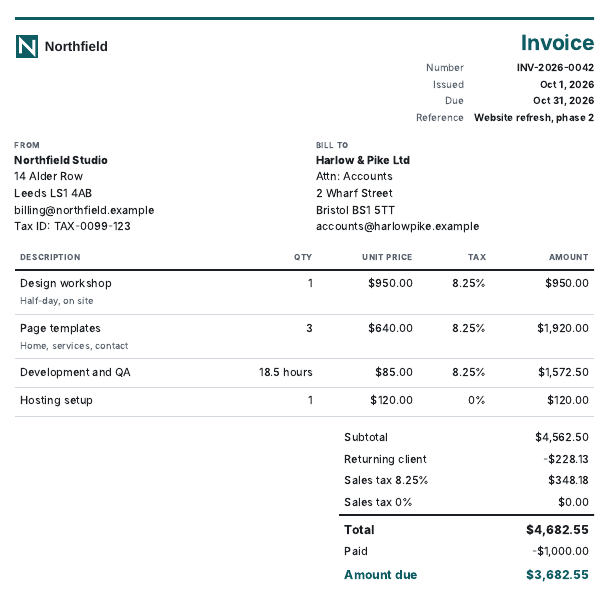Click the $1,920.00 amount
This screenshot has height=600, width=610.
563,328
